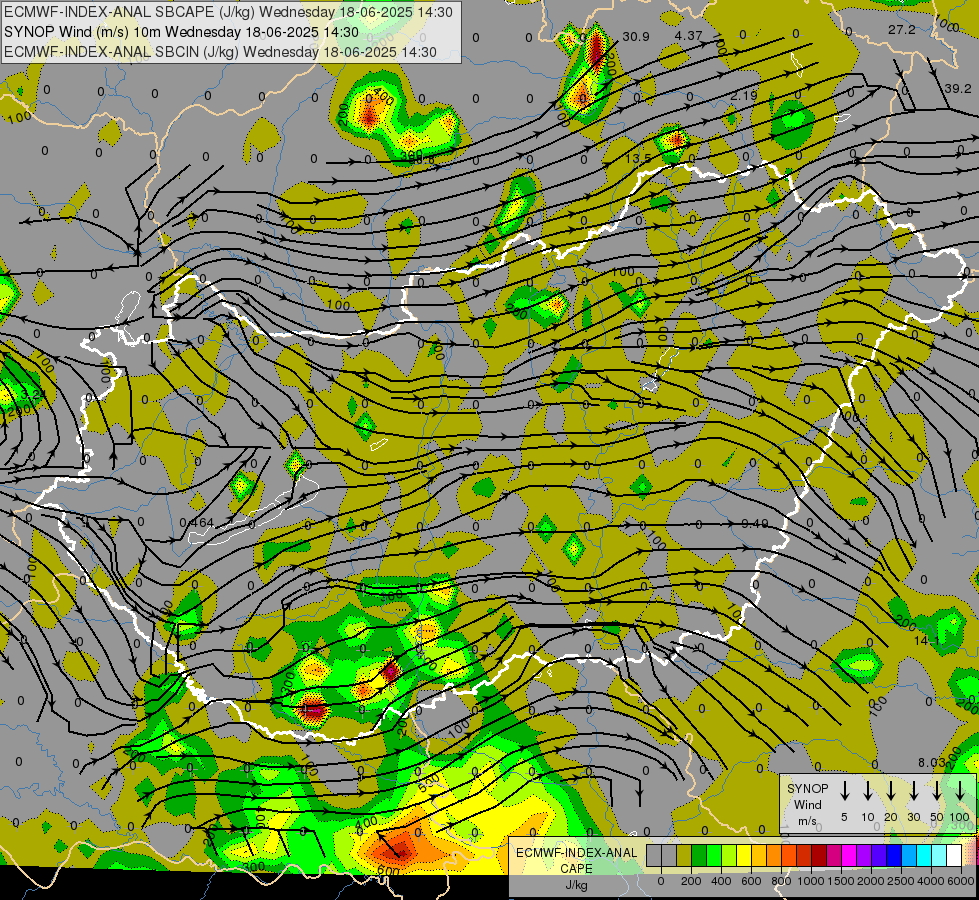Click the wind legend arrow above 10
The image size is (979, 900).
pyautogui.click(x=867, y=791)
